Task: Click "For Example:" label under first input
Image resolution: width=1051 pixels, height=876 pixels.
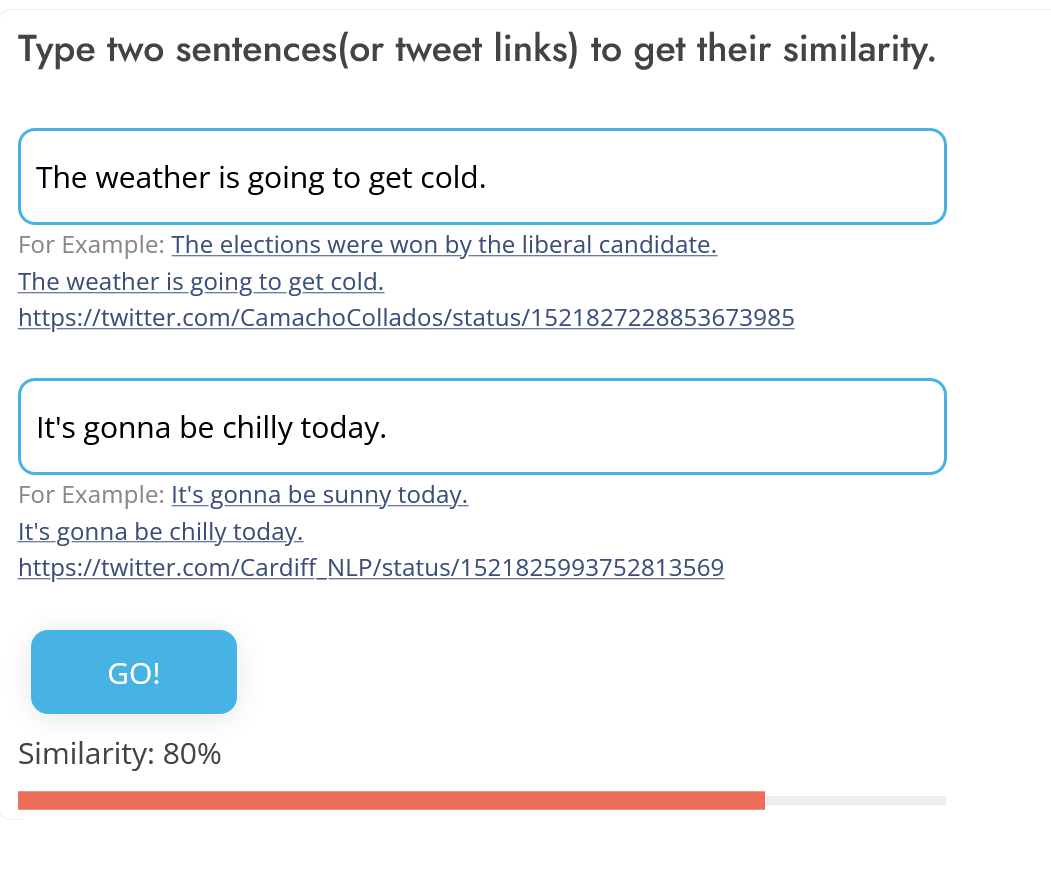Action: click(92, 245)
